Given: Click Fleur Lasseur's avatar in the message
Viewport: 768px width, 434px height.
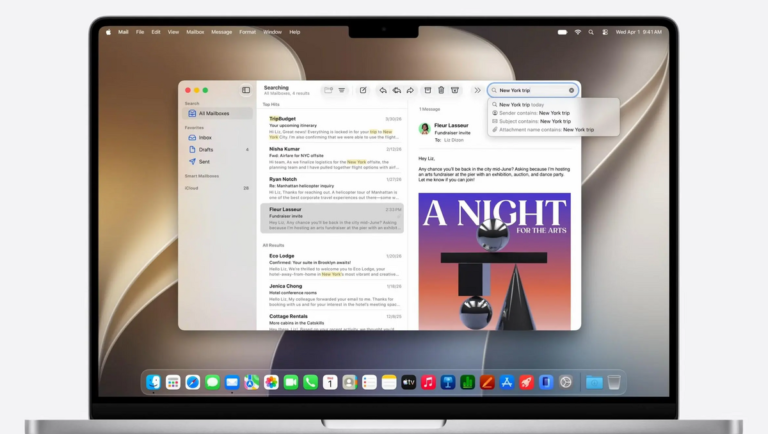Looking at the screenshot, I should click(425, 128).
